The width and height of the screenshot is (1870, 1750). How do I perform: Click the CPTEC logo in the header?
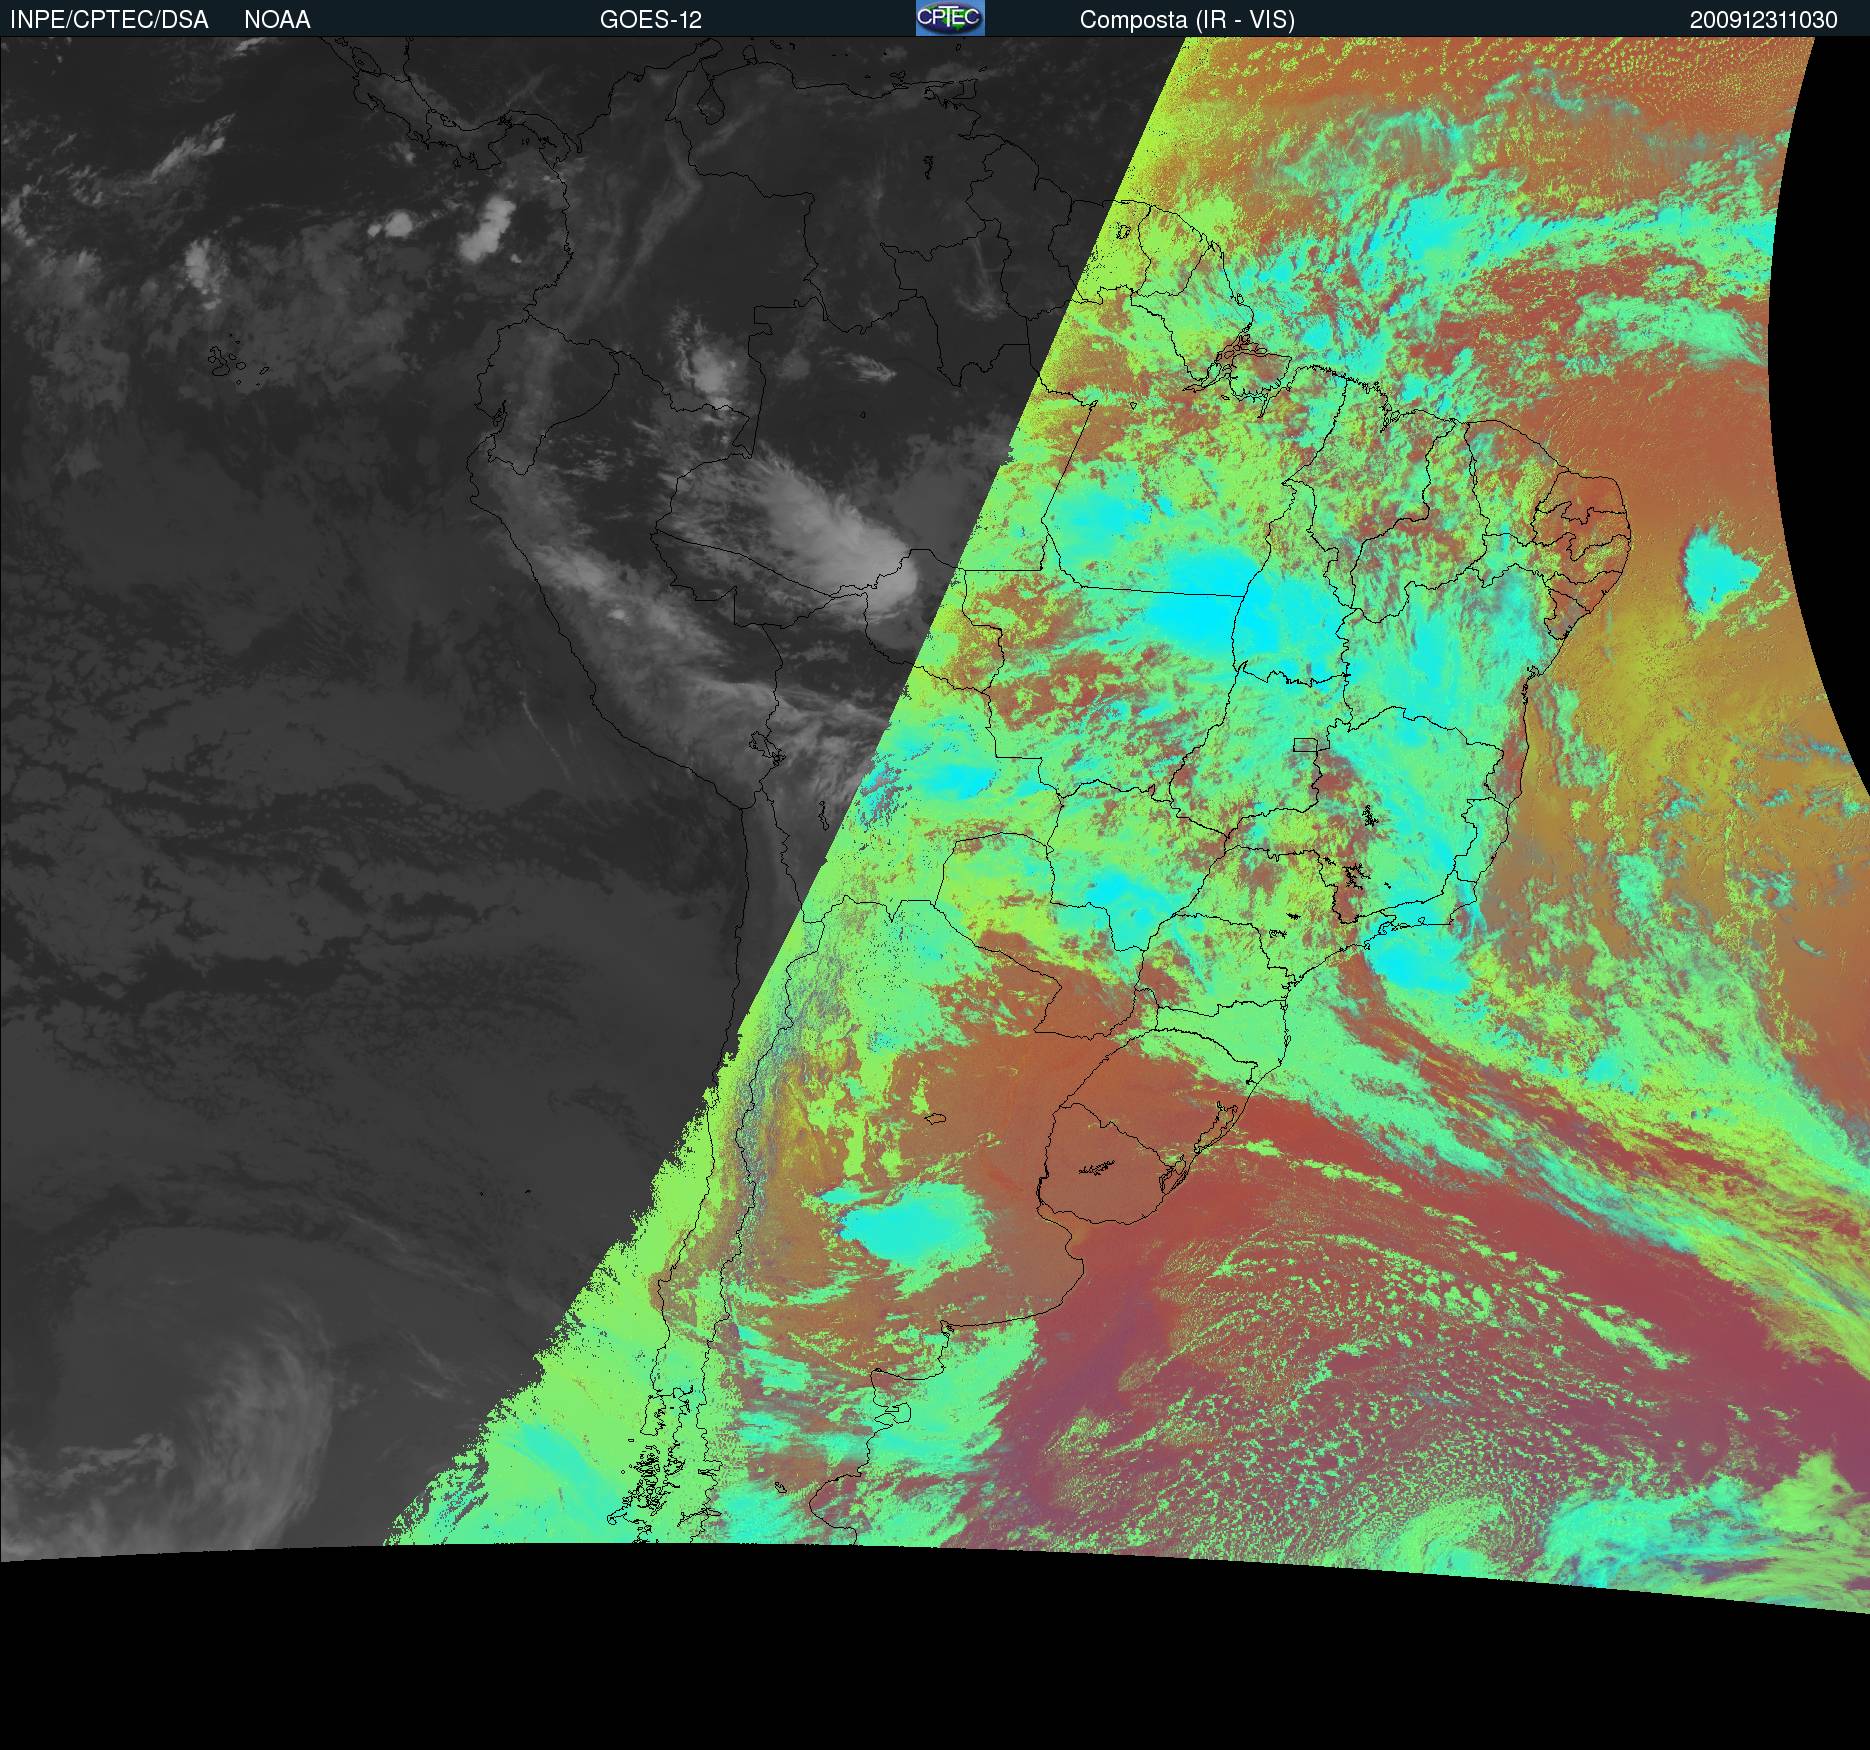pos(950,18)
